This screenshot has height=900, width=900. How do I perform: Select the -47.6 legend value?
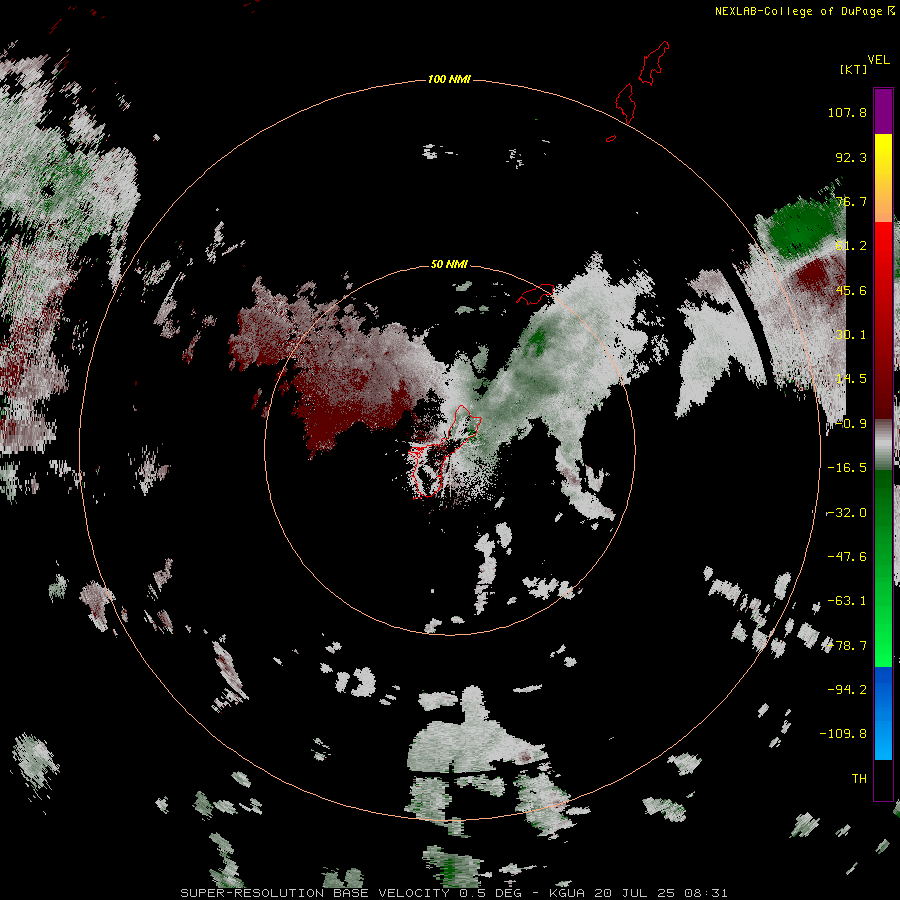[x=847, y=557]
